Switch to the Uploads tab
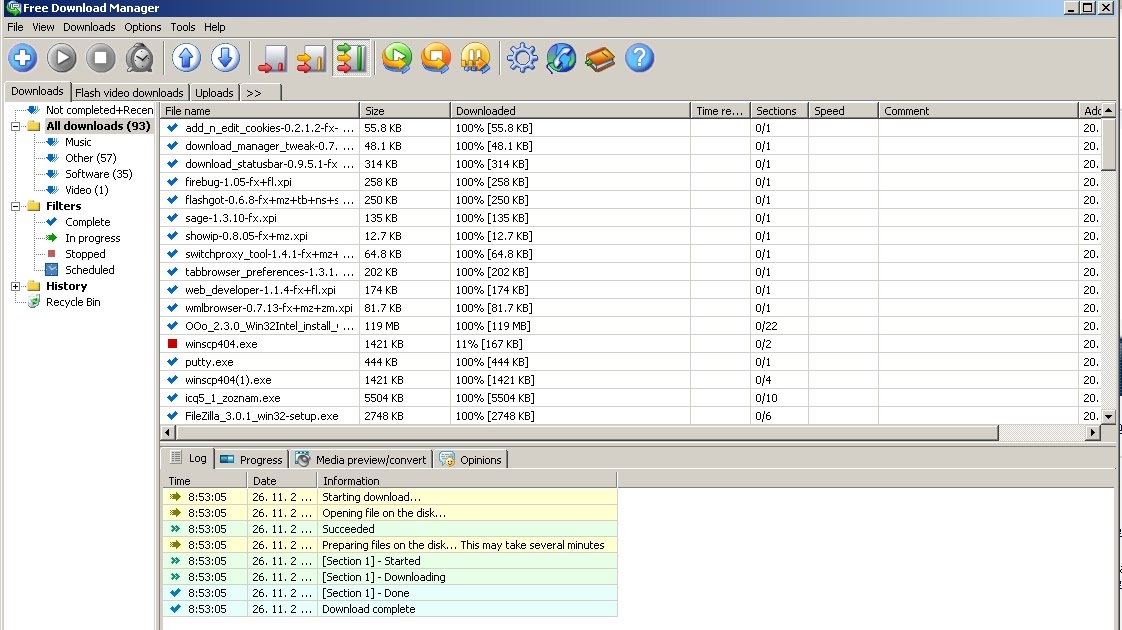The height and width of the screenshot is (630, 1122). (x=214, y=93)
